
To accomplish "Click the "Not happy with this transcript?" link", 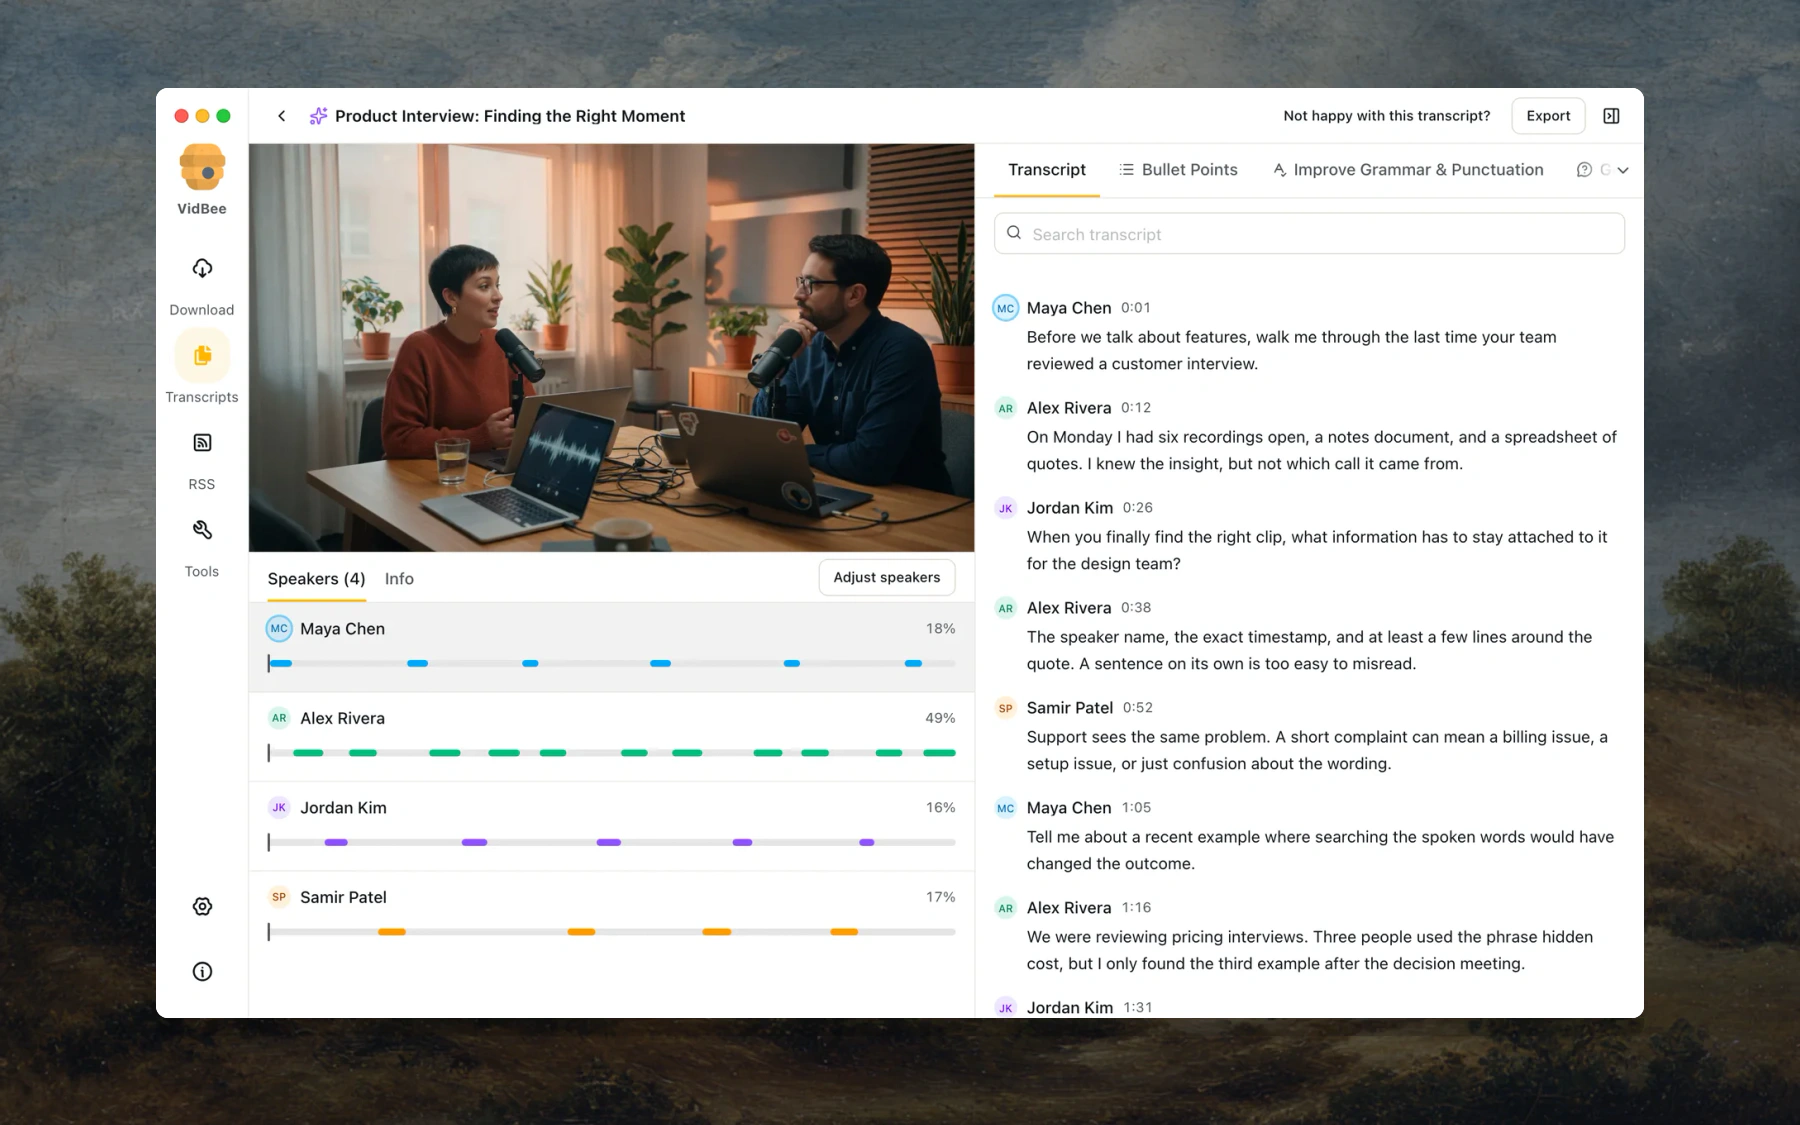I will [x=1386, y=116].
